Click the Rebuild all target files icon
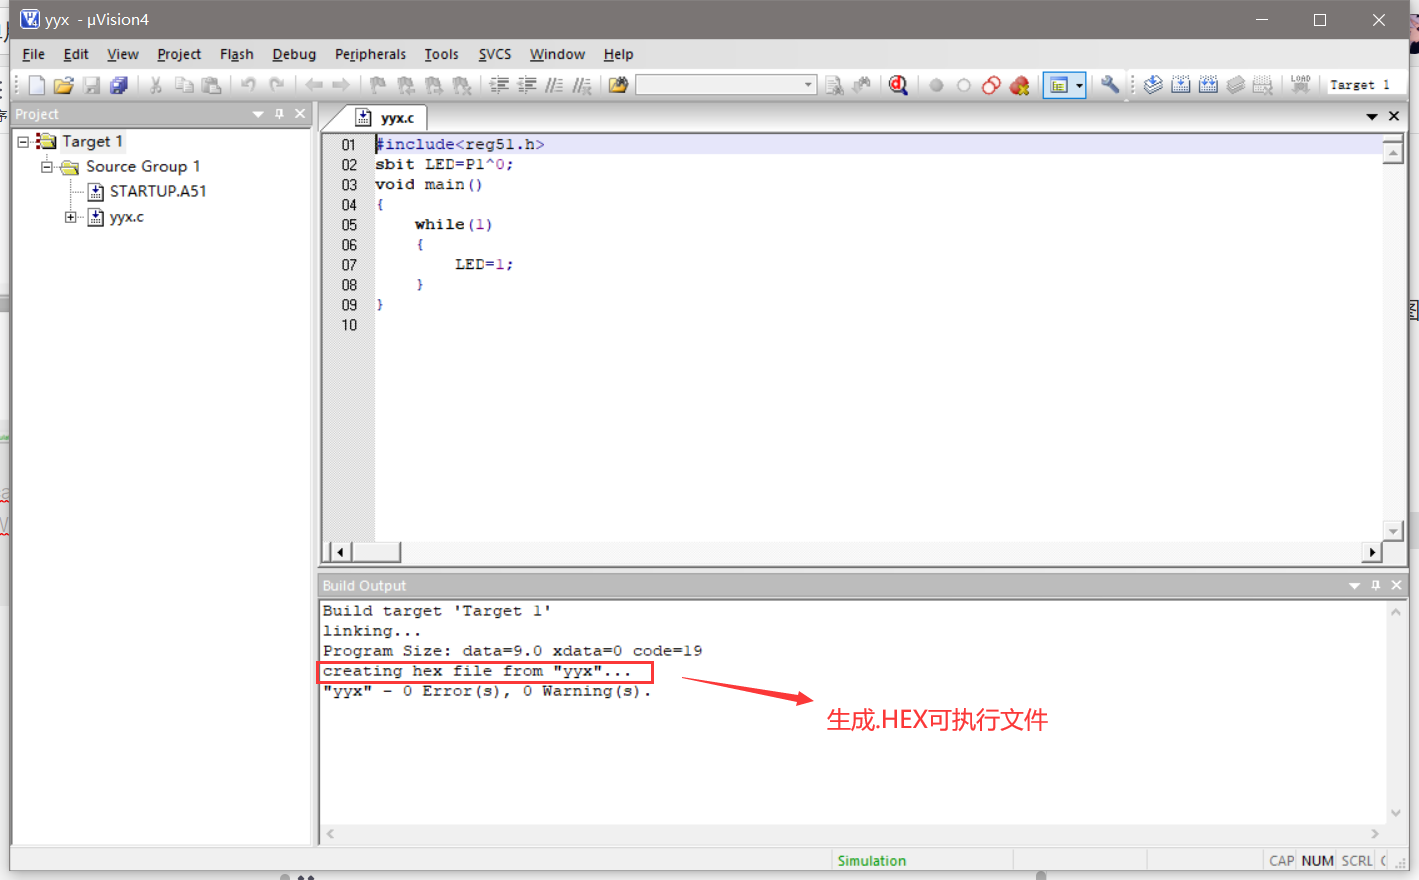 1208,85
